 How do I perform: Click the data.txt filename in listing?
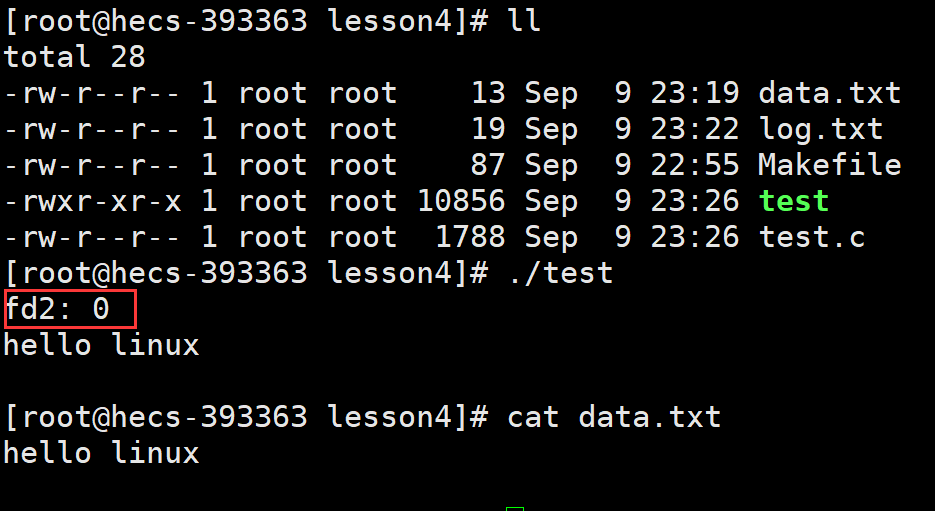click(829, 94)
